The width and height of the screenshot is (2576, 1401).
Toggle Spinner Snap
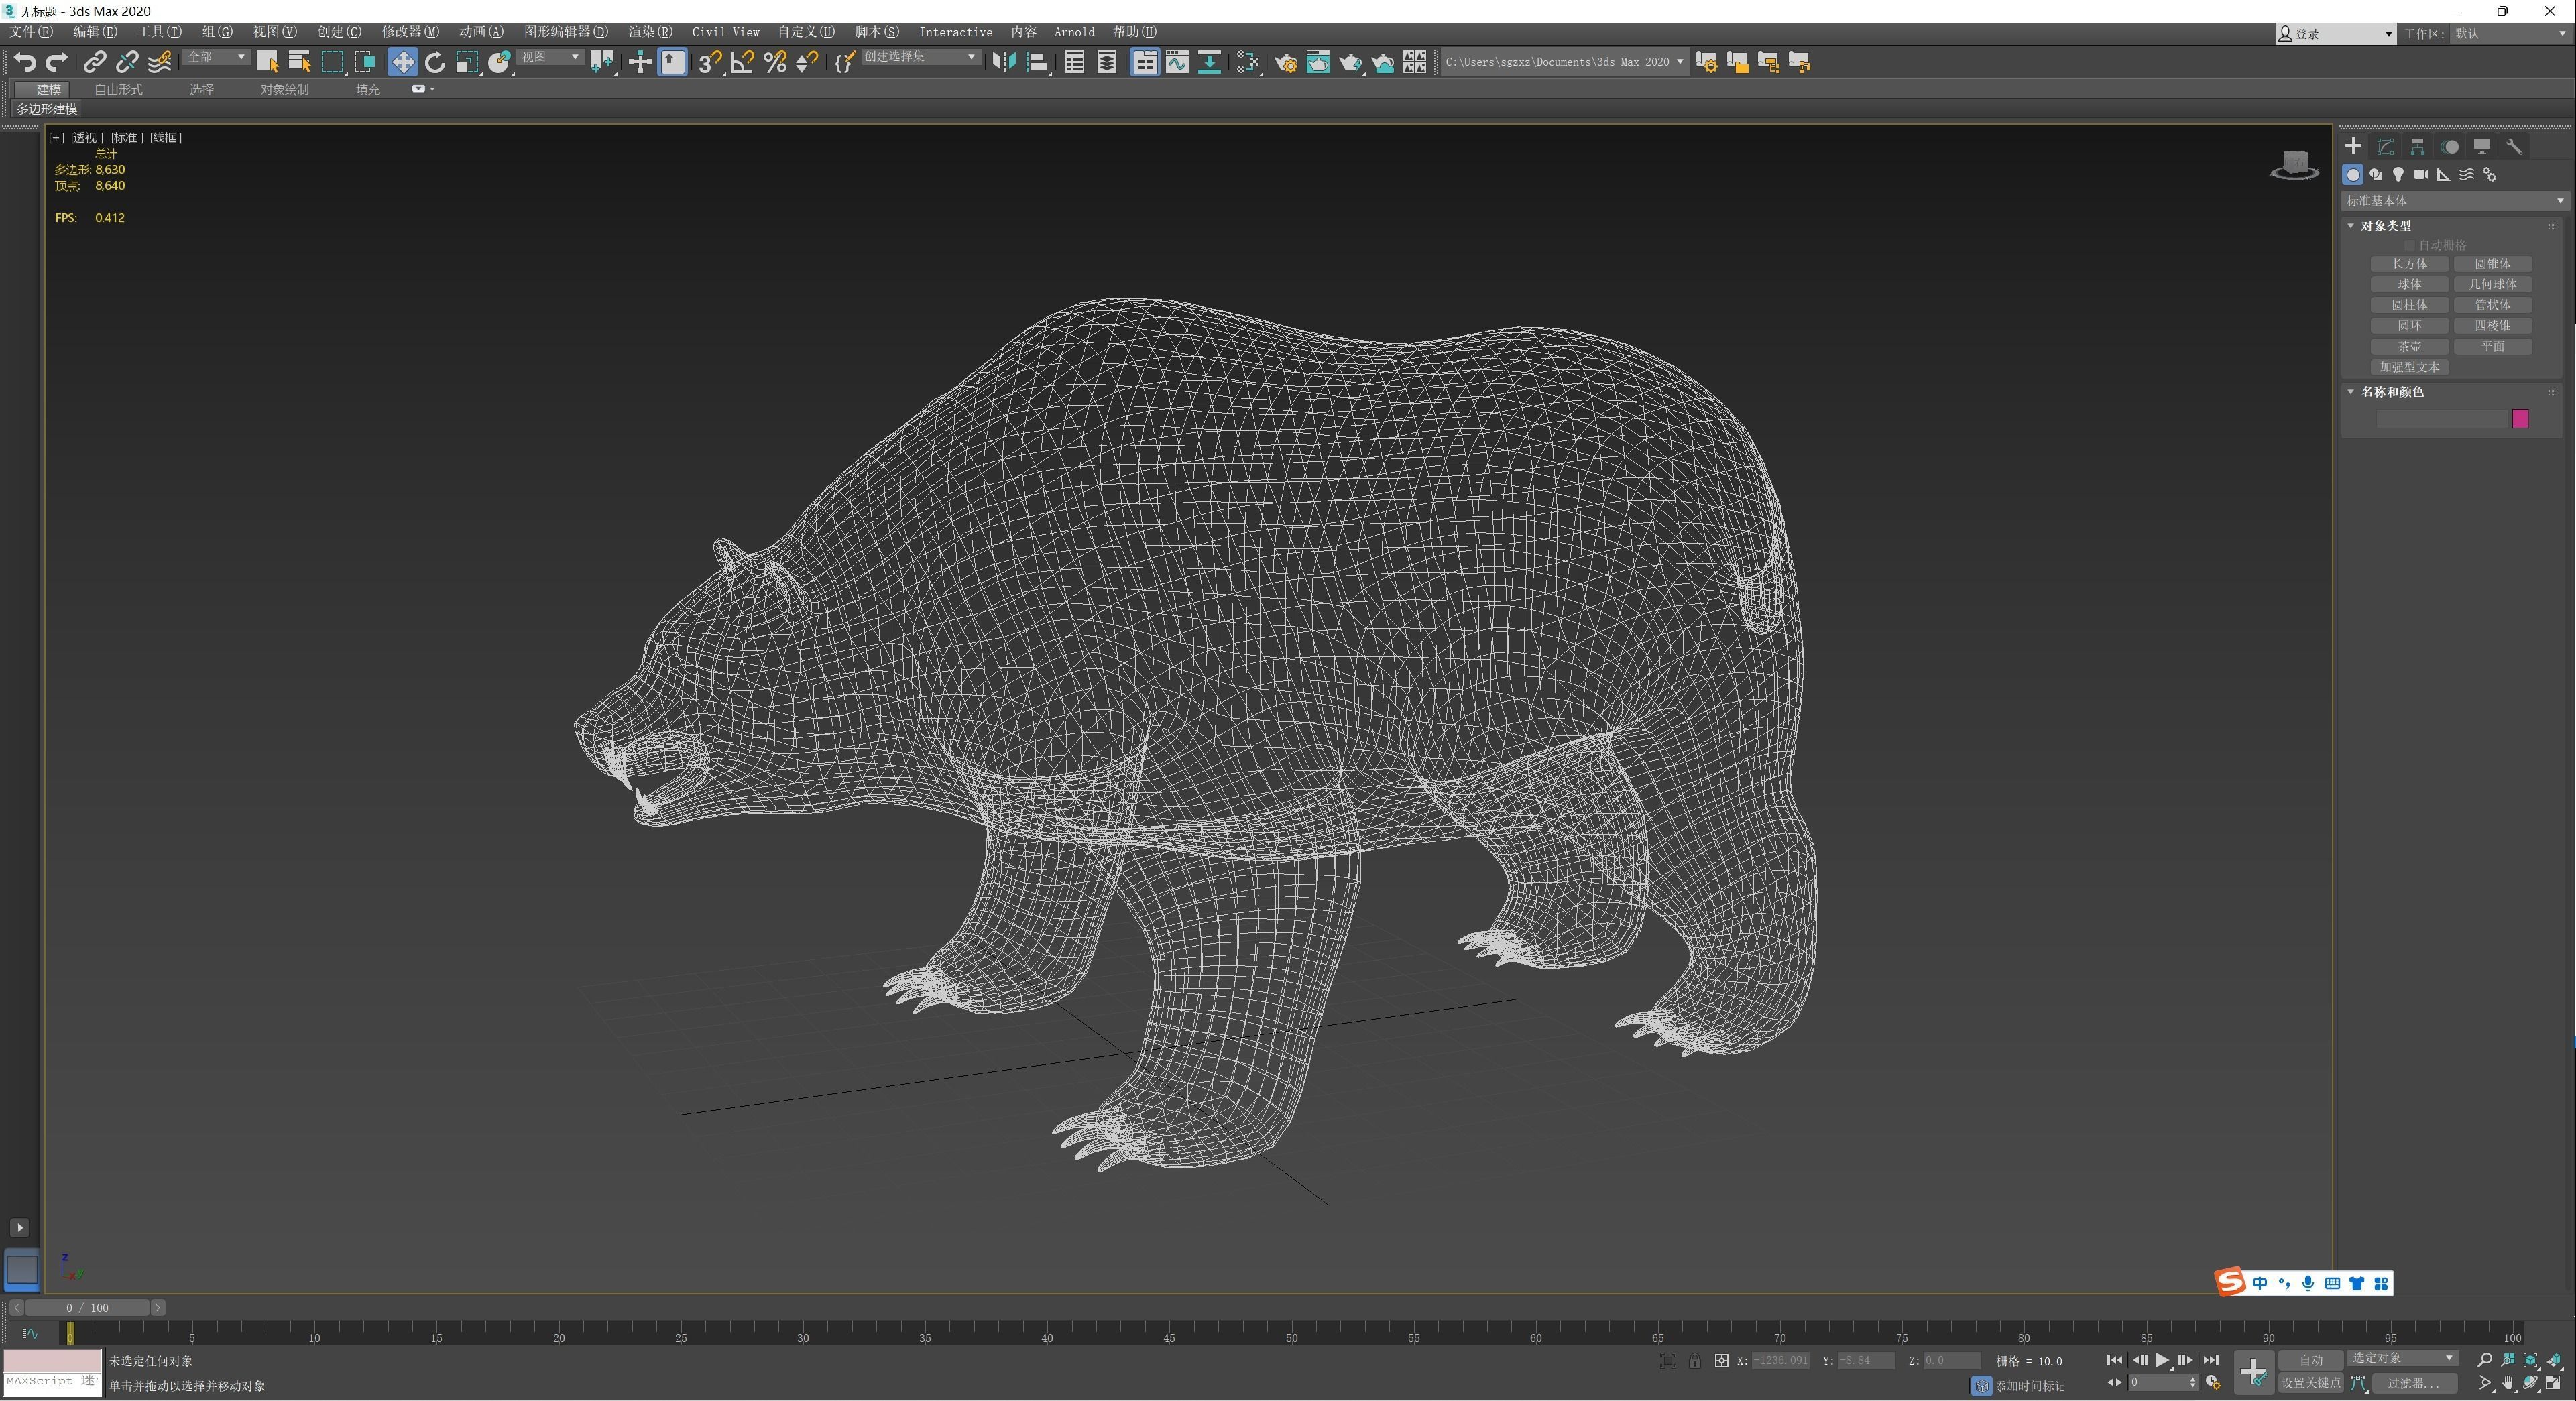807,62
